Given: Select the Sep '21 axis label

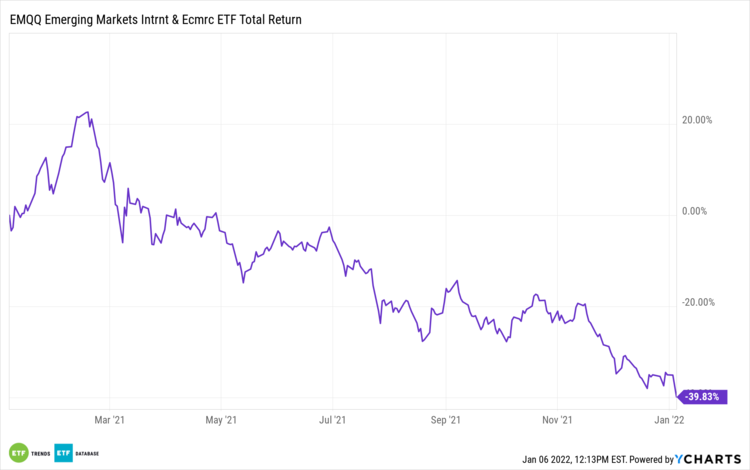Looking at the screenshot, I should (446, 421).
